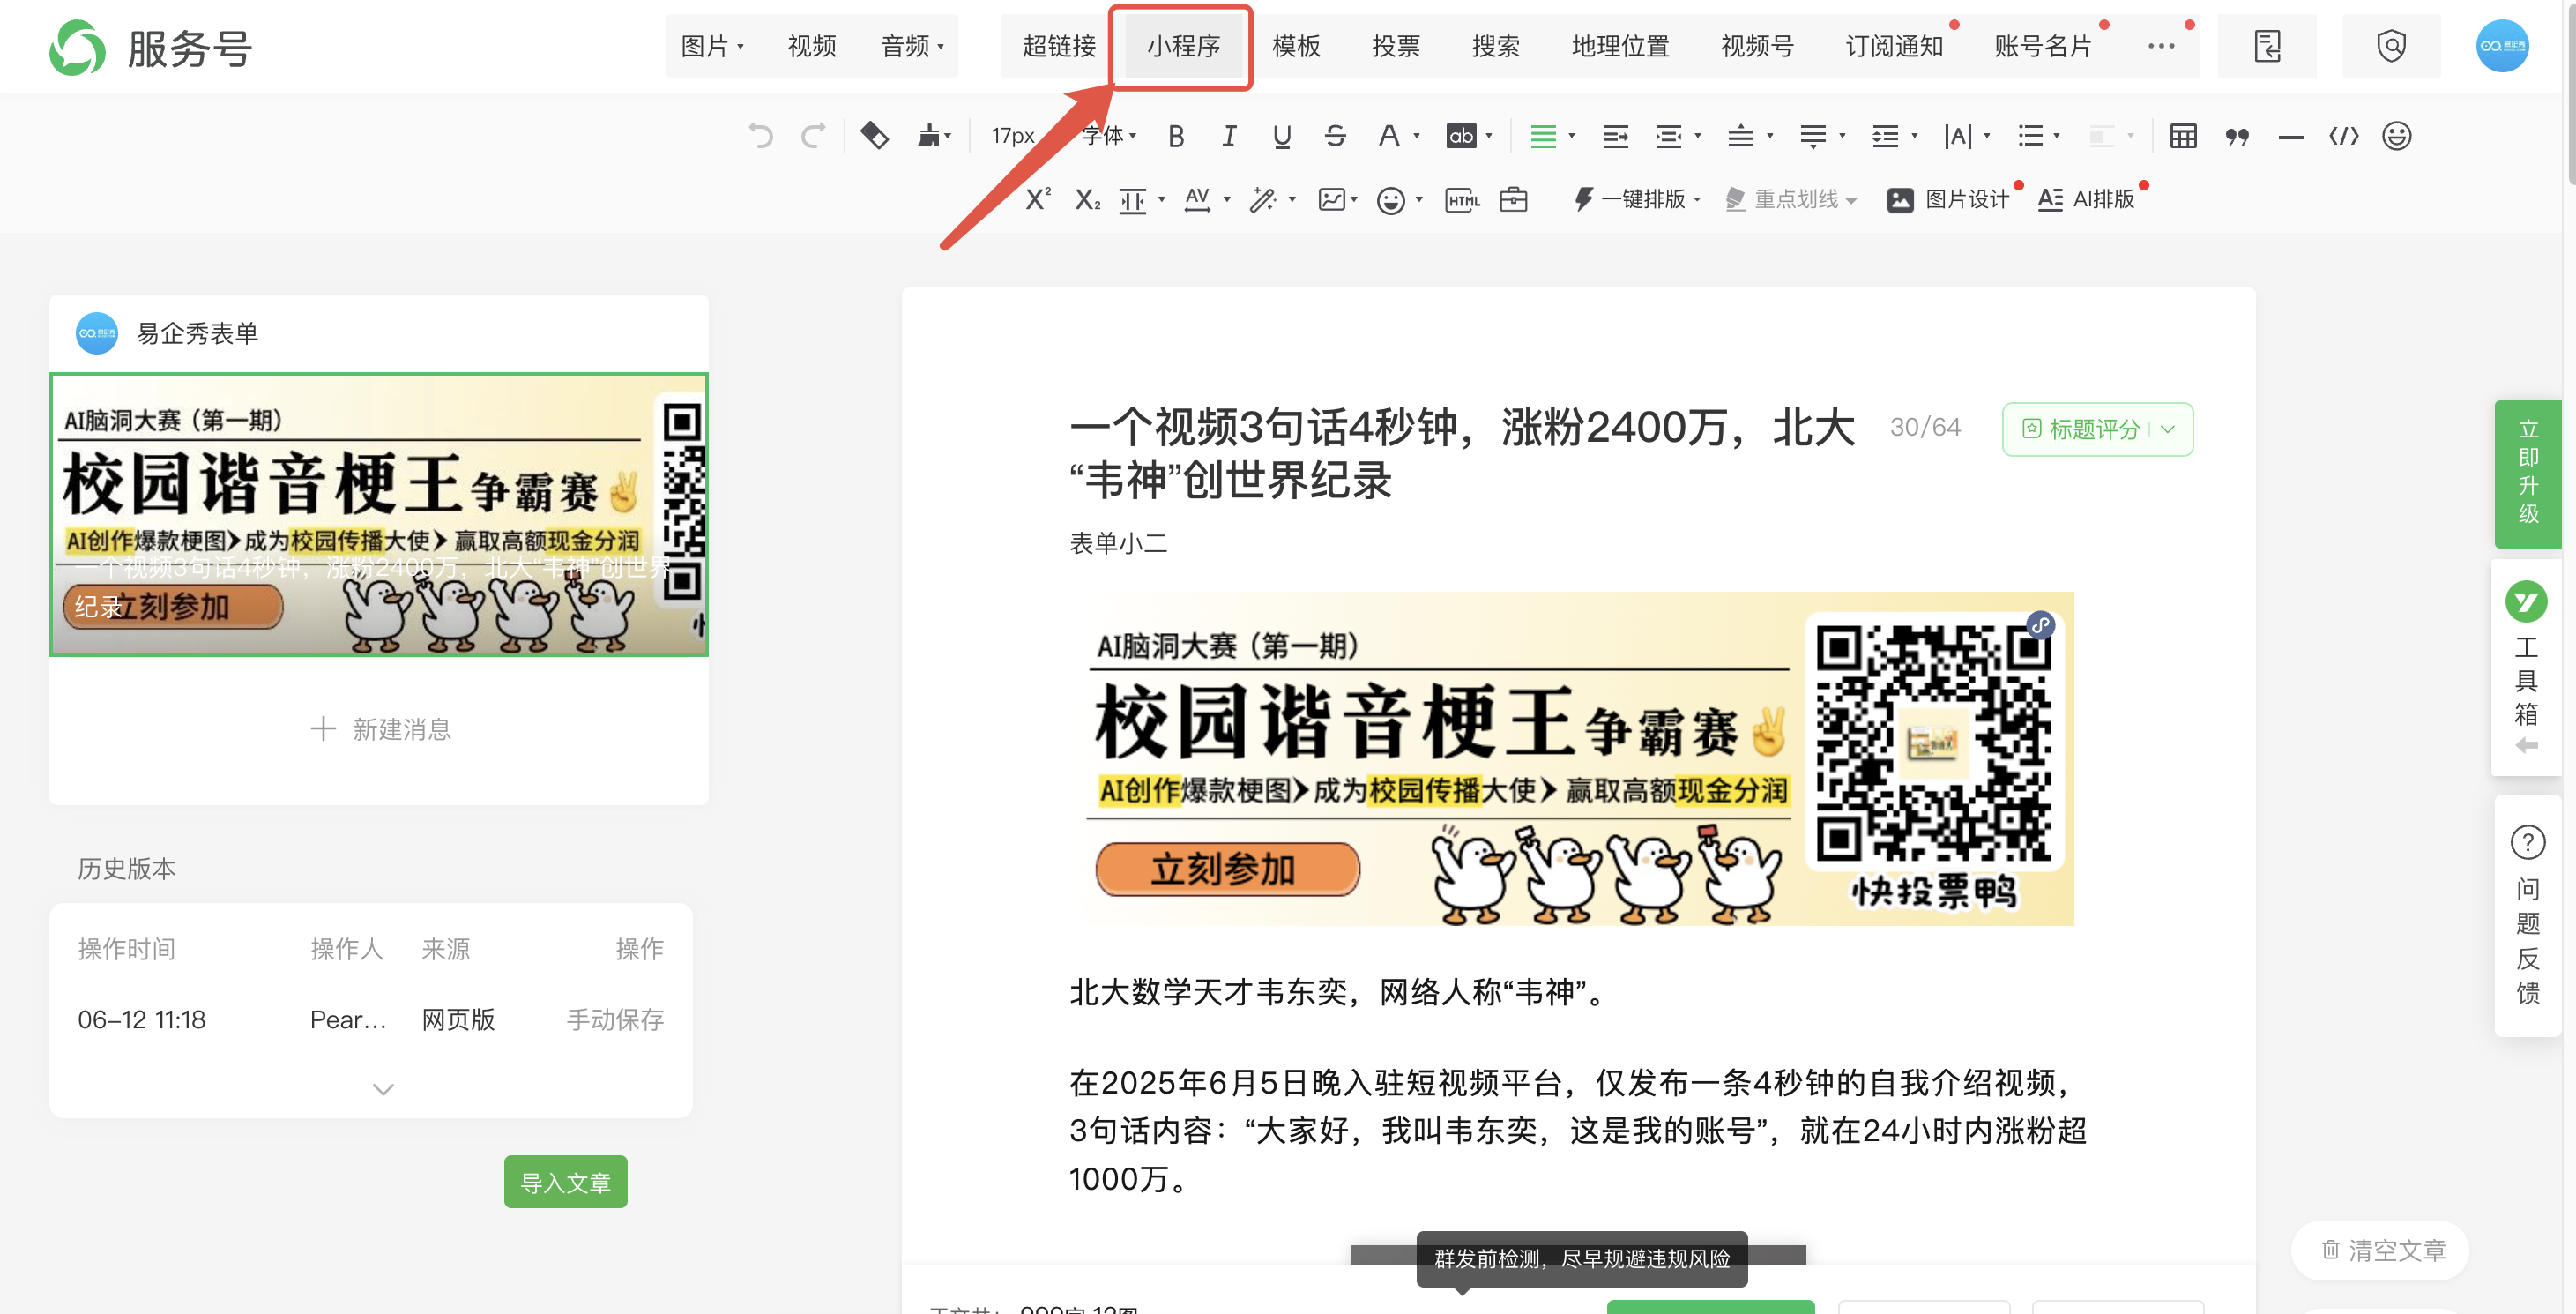Image resolution: width=2576 pixels, height=1314 pixels.
Task: Open the blue account avatar
Action: pyautogui.click(x=2501, y=46)
